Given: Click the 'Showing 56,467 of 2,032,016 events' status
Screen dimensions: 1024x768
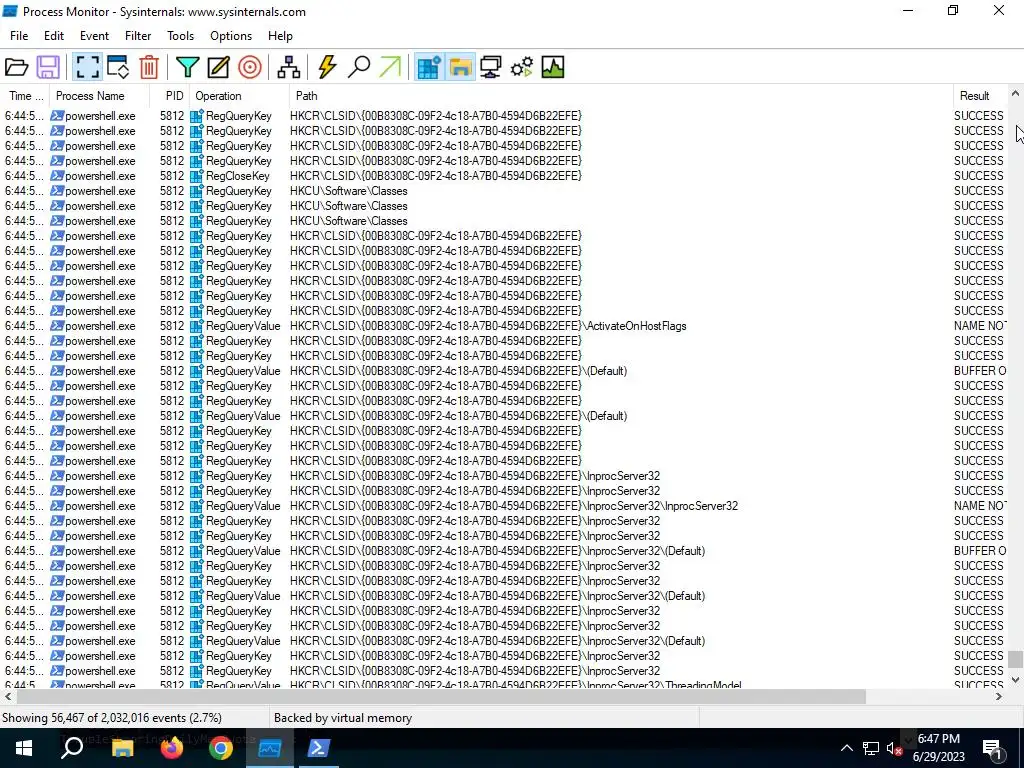Looking at the screenshot, I should (112, 718).
